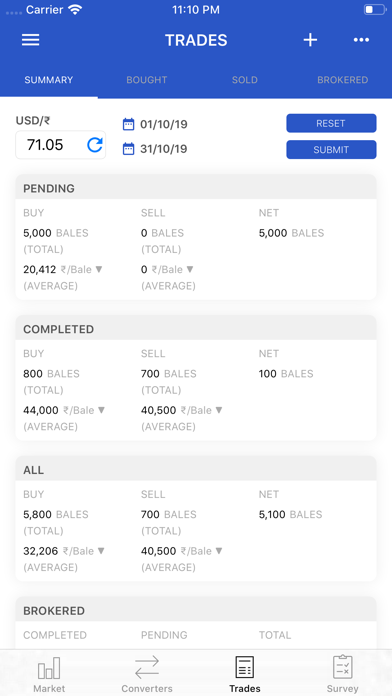392x696 pixels.
Task: Expand All buy ₹/Bale unit dropdown
Action: (x=101, y=551)
